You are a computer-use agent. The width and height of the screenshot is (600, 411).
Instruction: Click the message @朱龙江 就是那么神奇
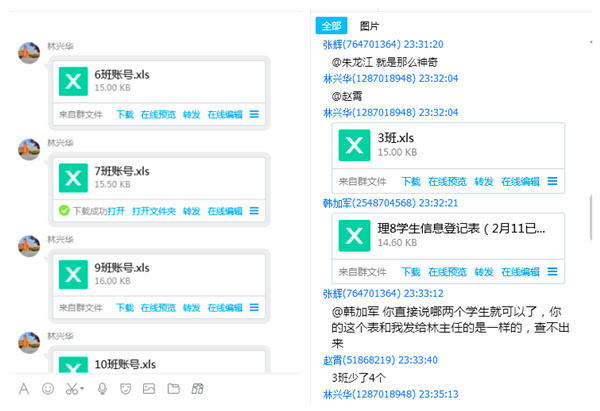[385, 62]
